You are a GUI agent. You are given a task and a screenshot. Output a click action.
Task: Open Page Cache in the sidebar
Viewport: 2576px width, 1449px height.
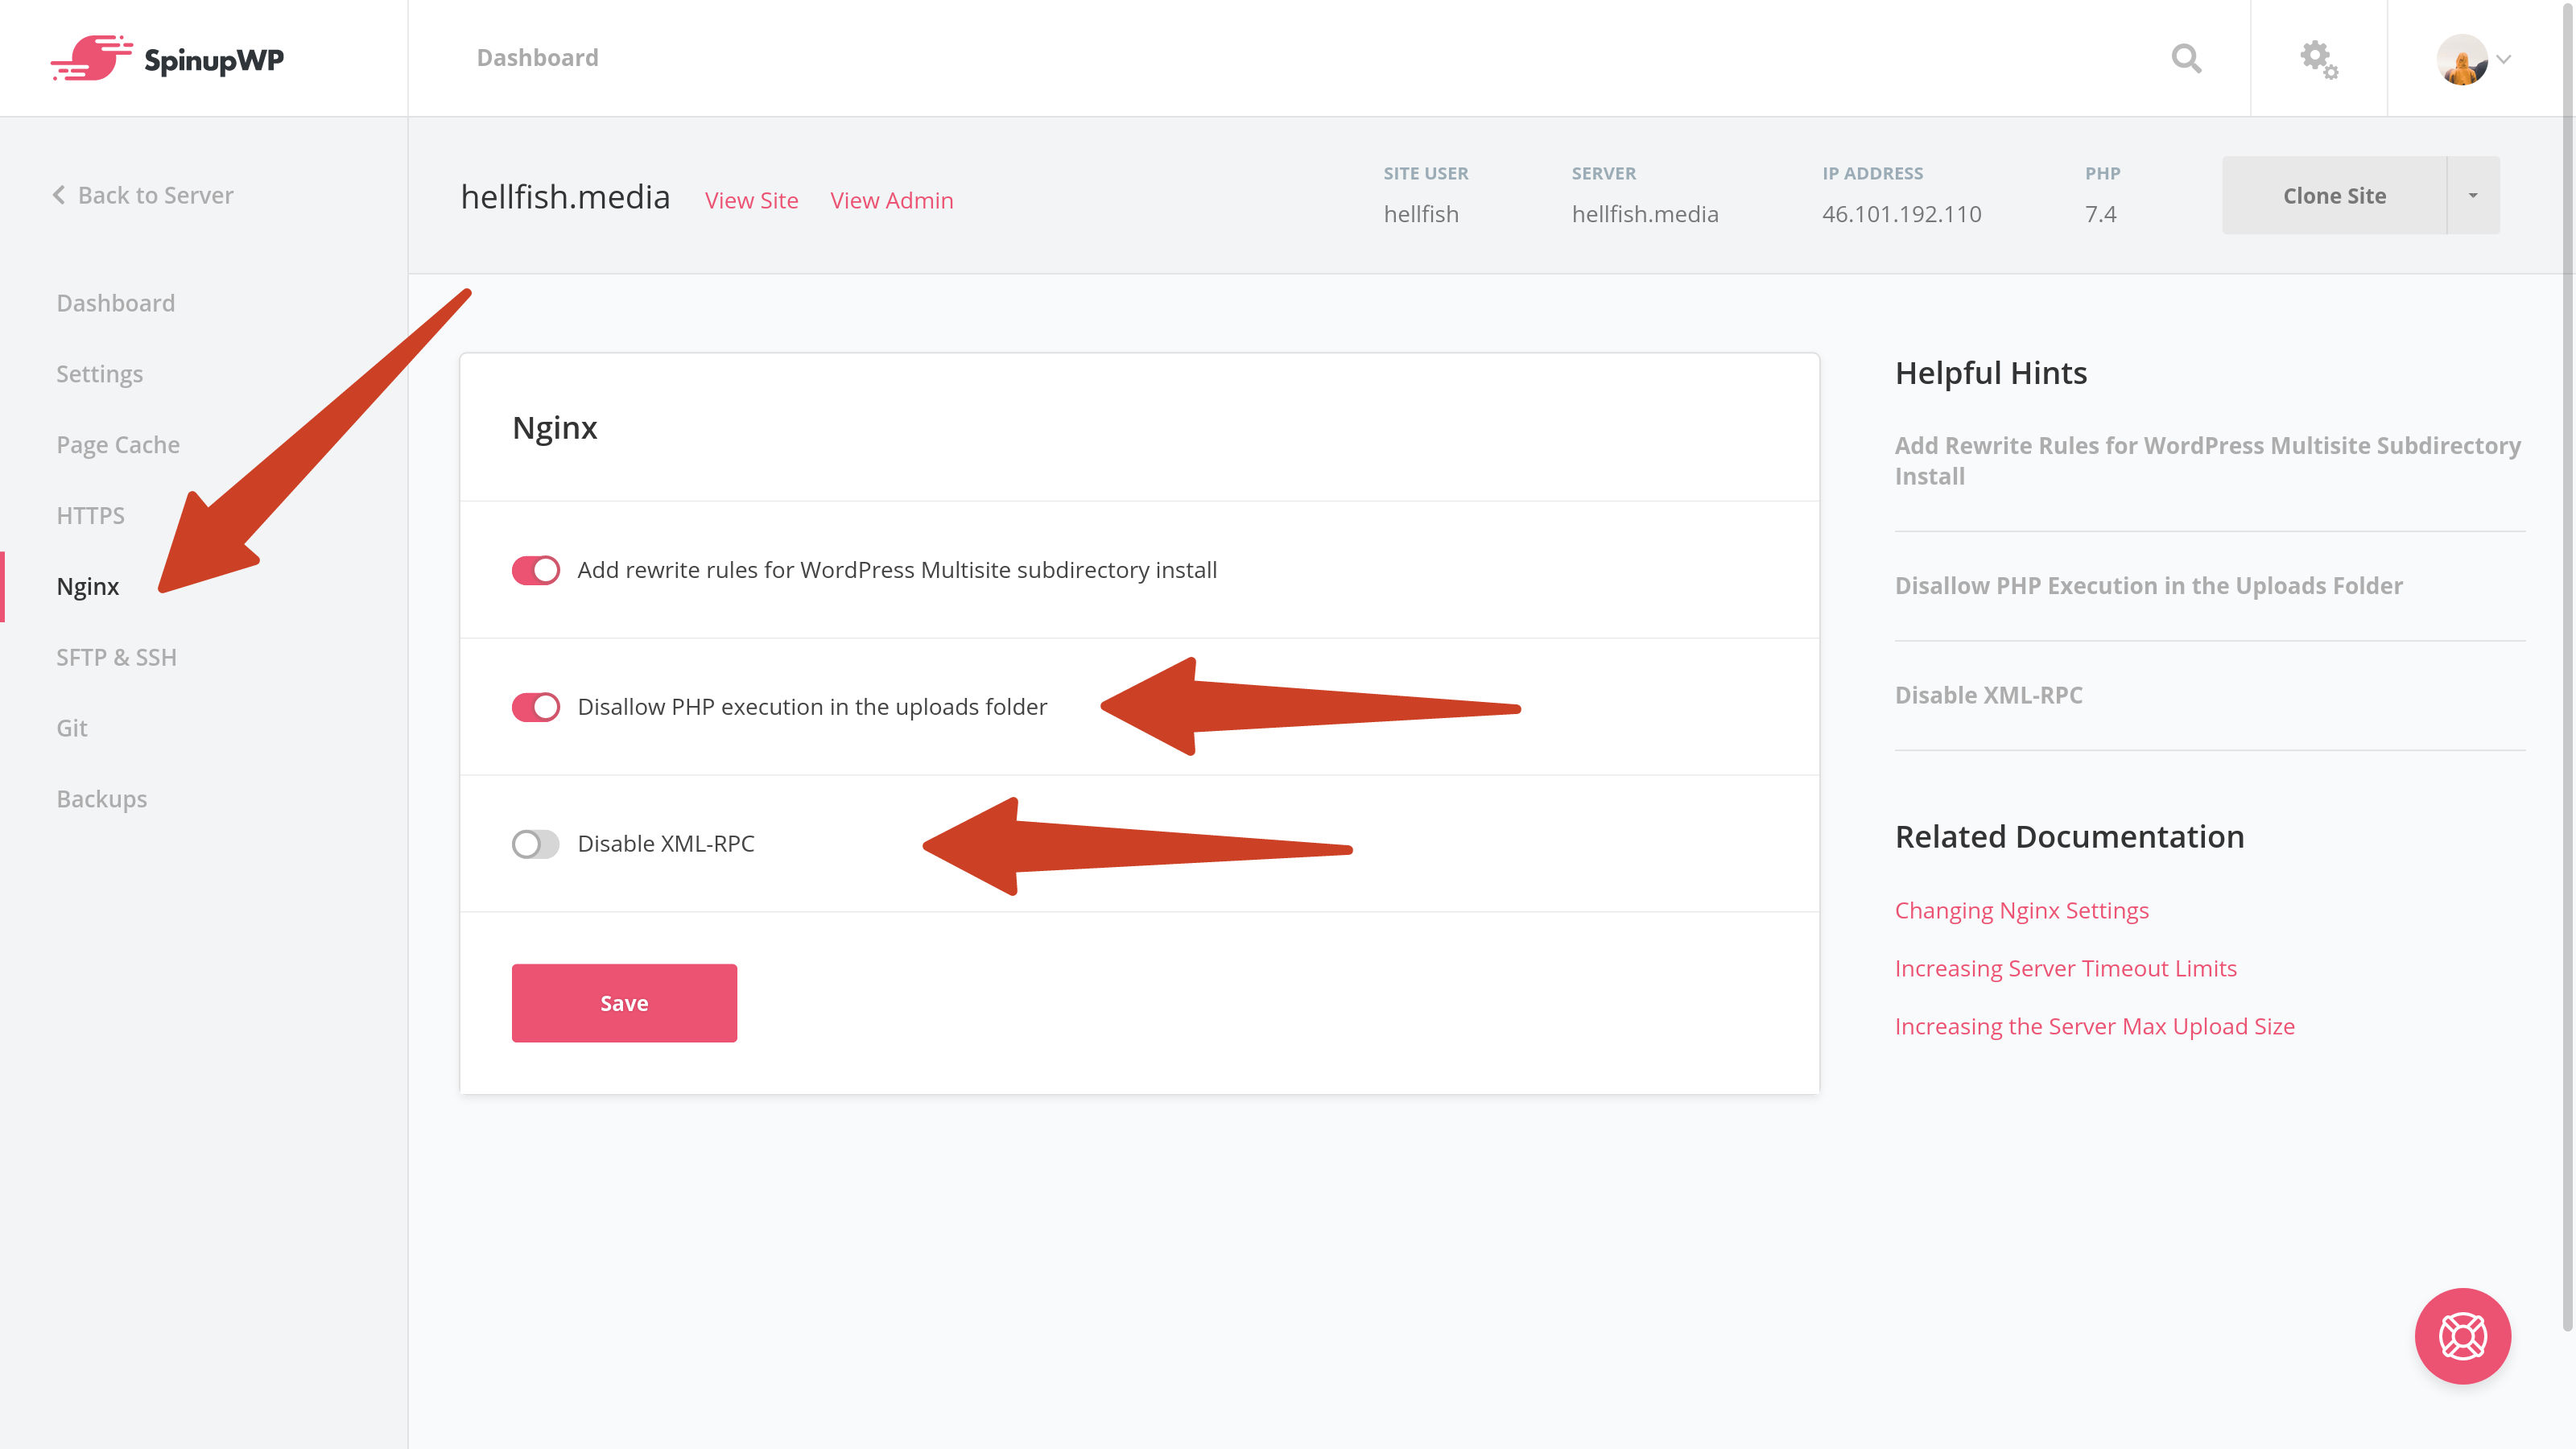[x=118, y=445]
